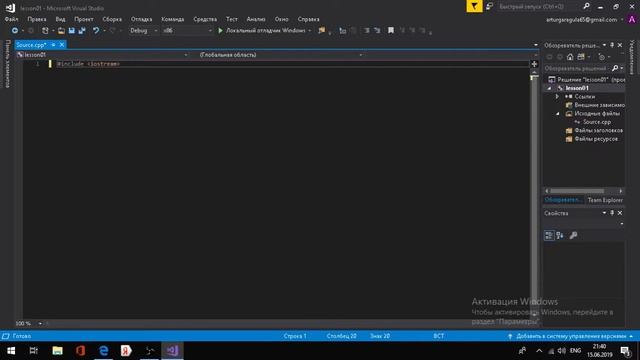This screenshot has width=640, height=360.
Task: Click the Save All toolbar icon
Action: click(x=82, y=31)
